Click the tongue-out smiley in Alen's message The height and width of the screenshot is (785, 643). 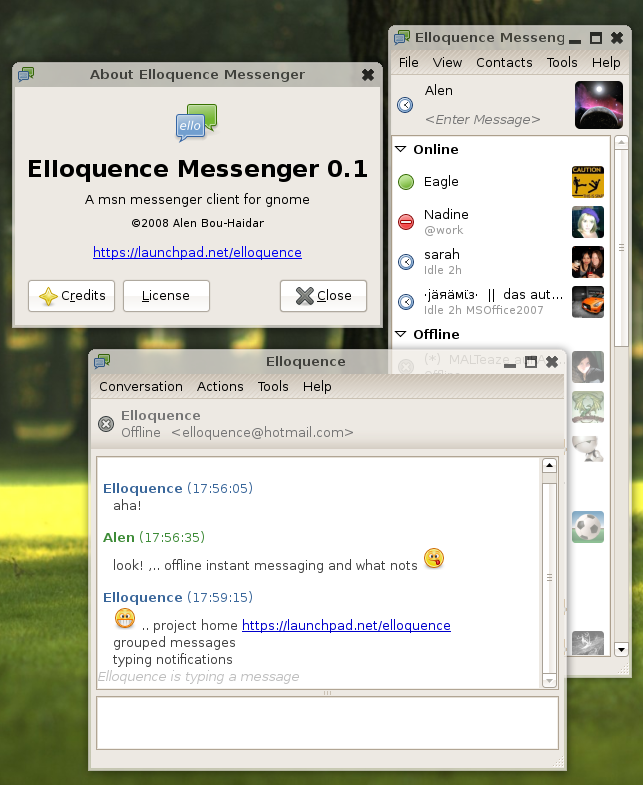tap(434, 558)
